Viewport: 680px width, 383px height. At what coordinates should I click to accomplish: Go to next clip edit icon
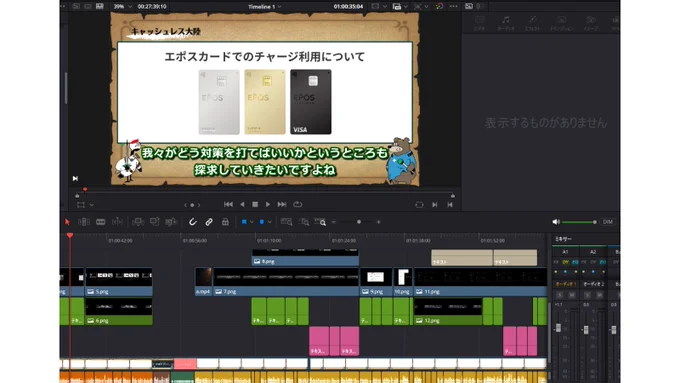coord(435,205)
